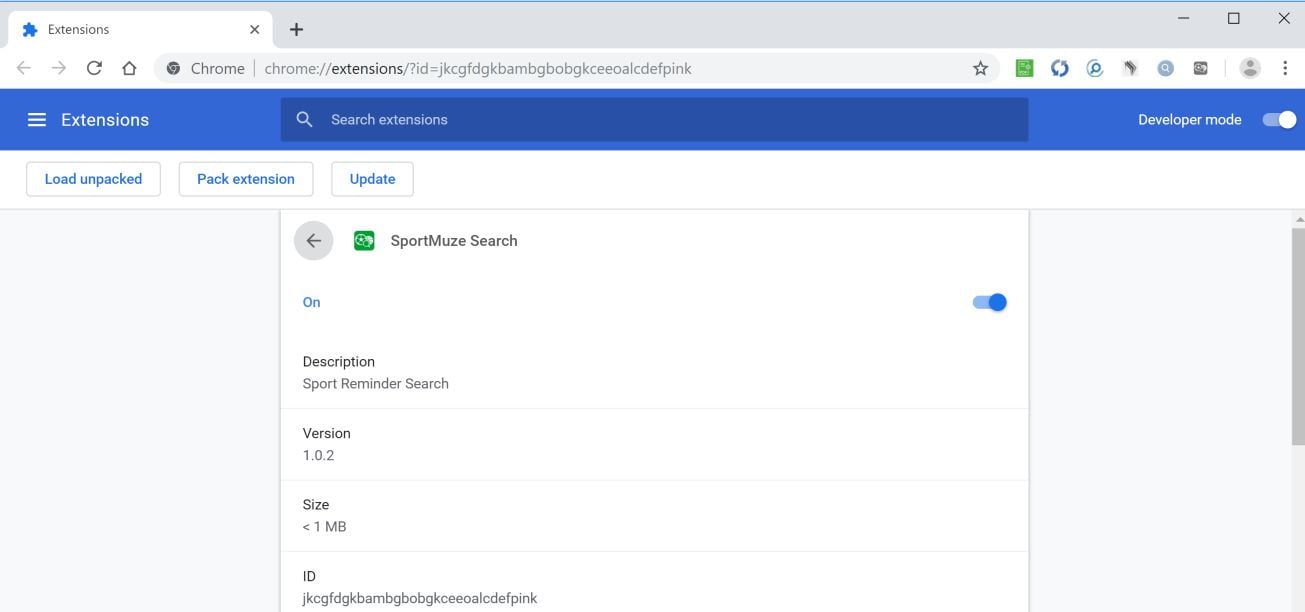This screenshot has height=612, width=1305.
Task: Disable the SportMuze Search extension toggle
Action: pyautogui.click(x=989, y=302)
